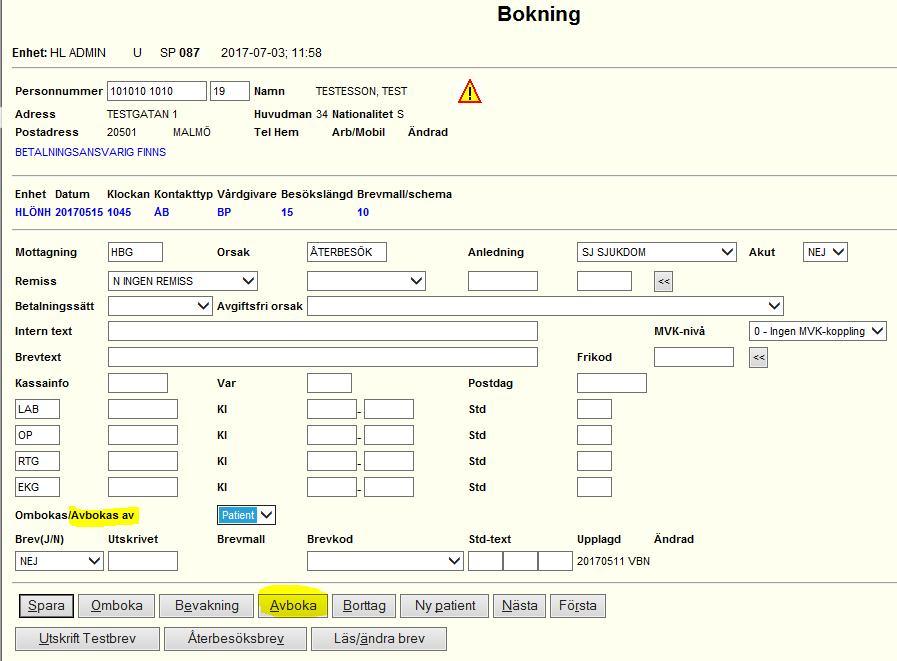Expand the Remiss dropdown N INGEN REMISS
This screenshot has width=897, height=661.
182,281
